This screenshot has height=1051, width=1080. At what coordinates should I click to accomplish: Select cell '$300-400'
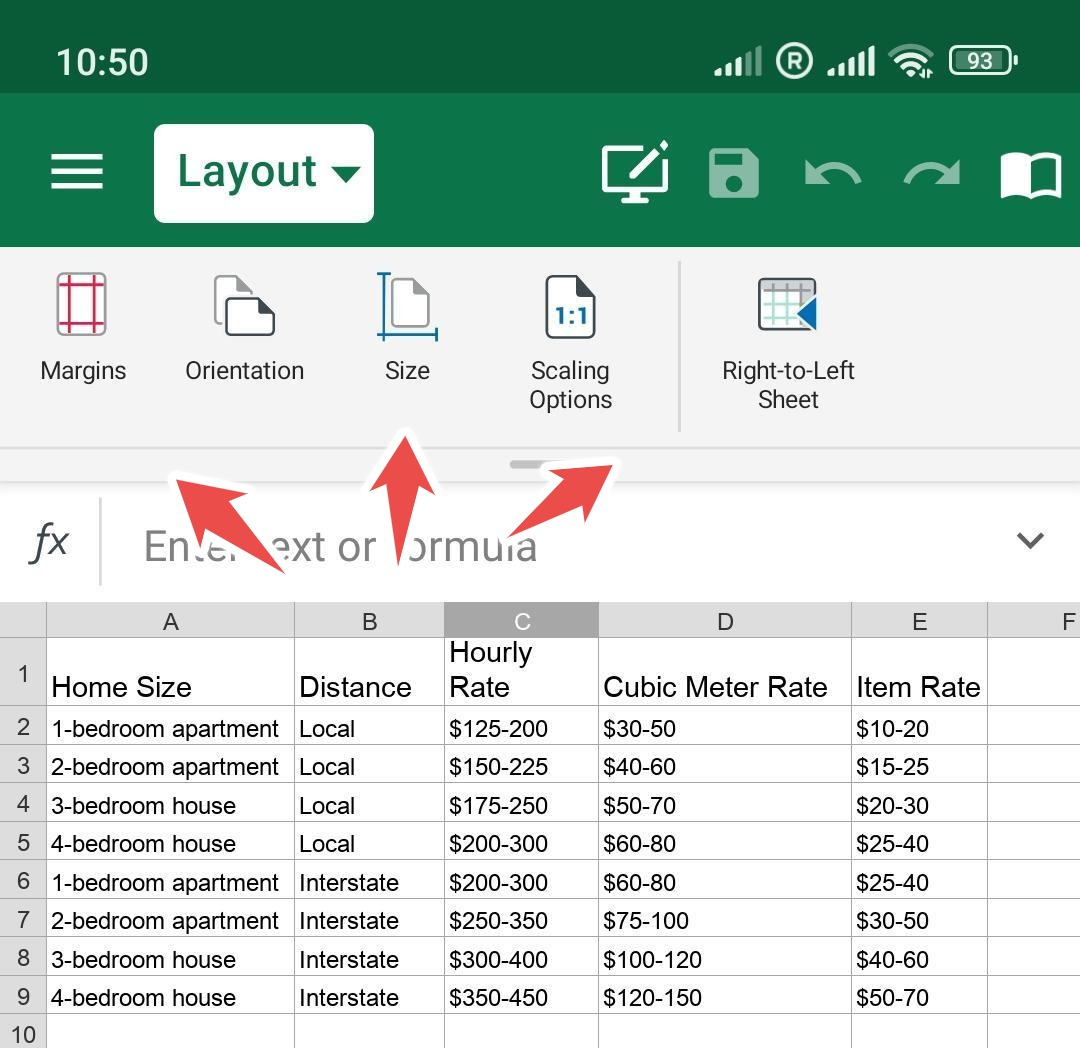[521, 957]
